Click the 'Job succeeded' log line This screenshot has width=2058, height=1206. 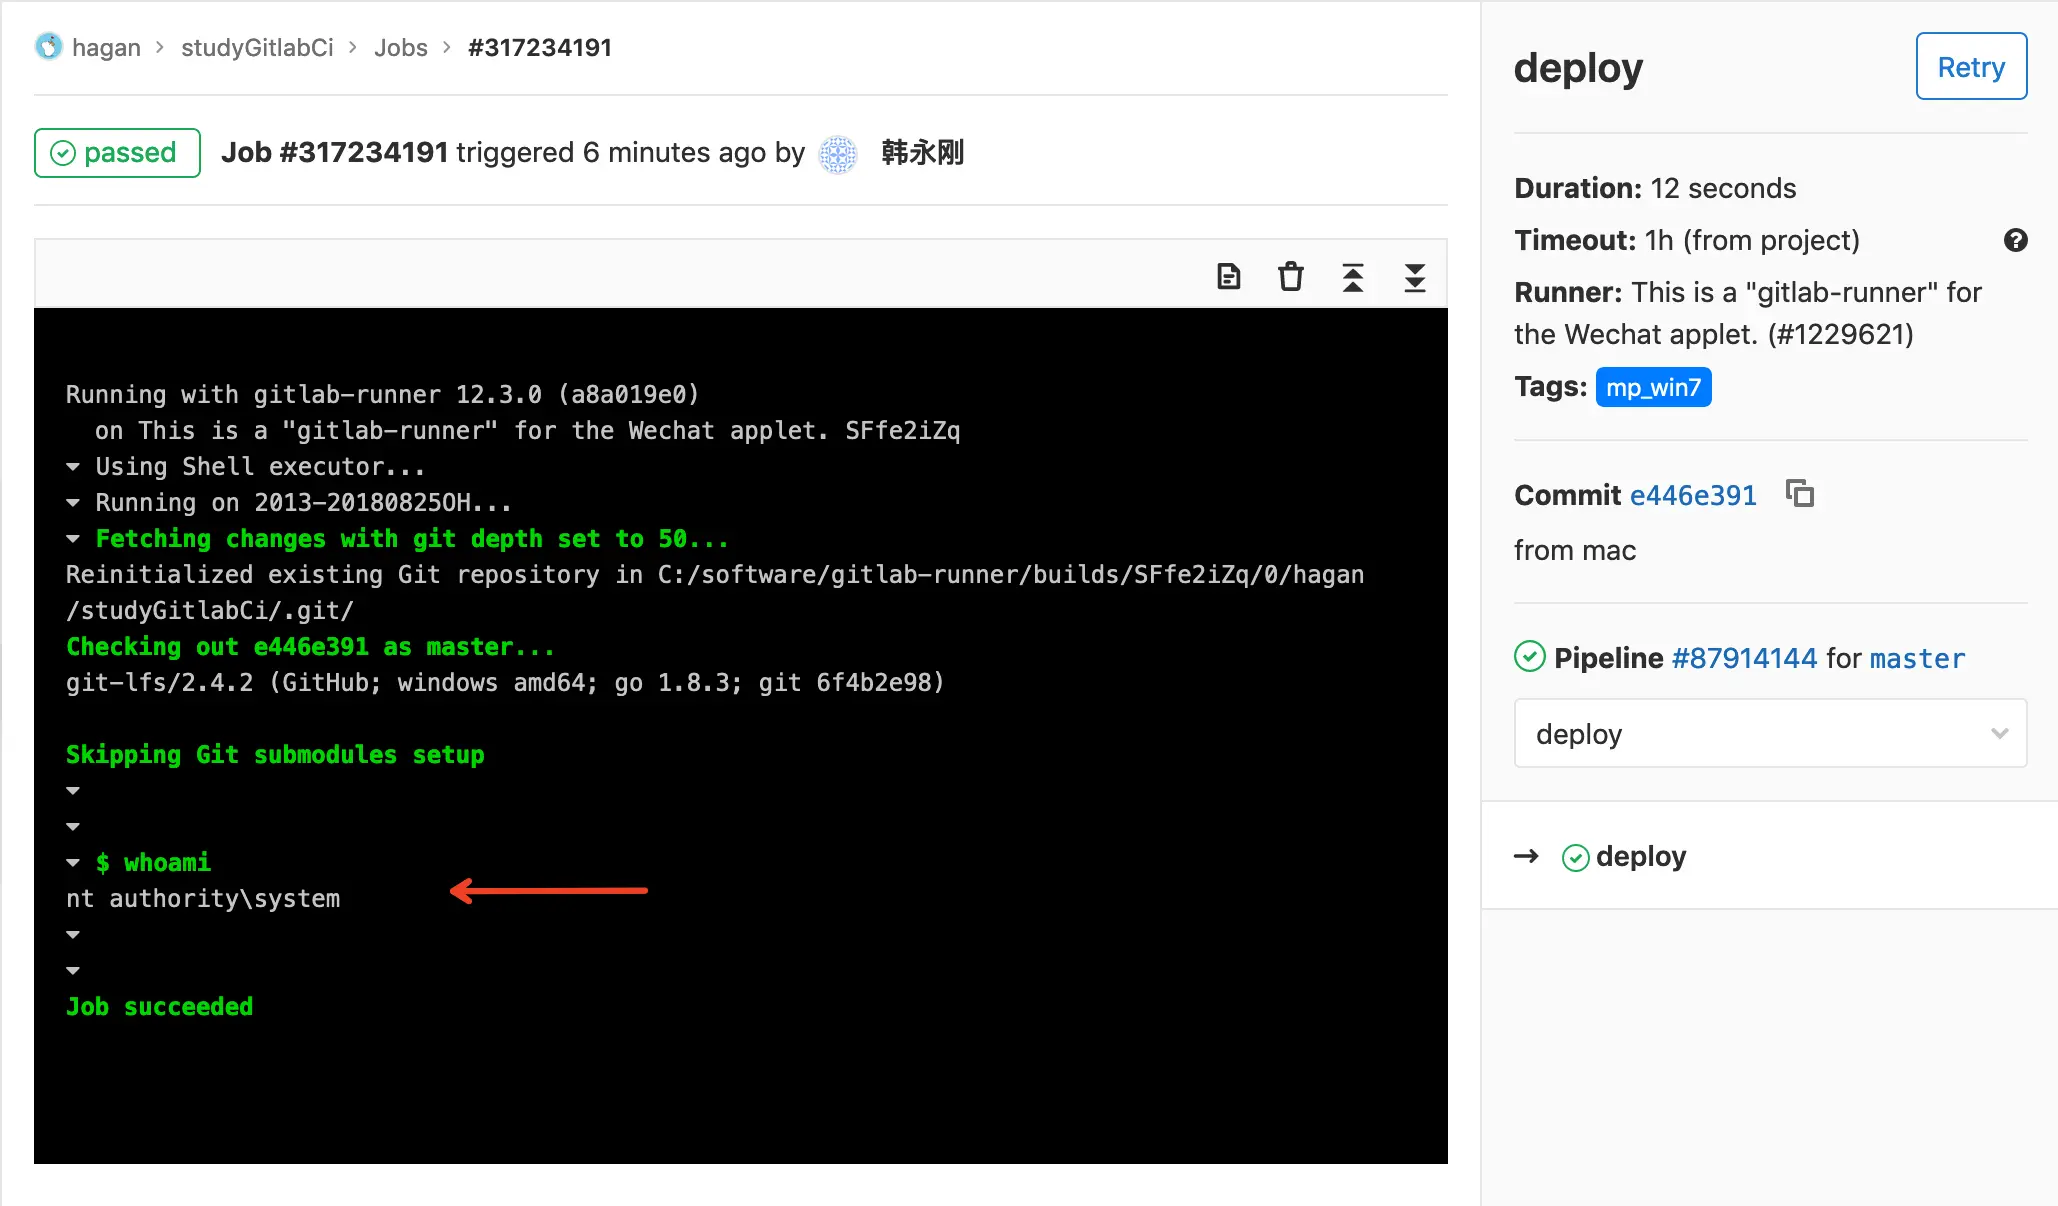[x=159, y=1006]
